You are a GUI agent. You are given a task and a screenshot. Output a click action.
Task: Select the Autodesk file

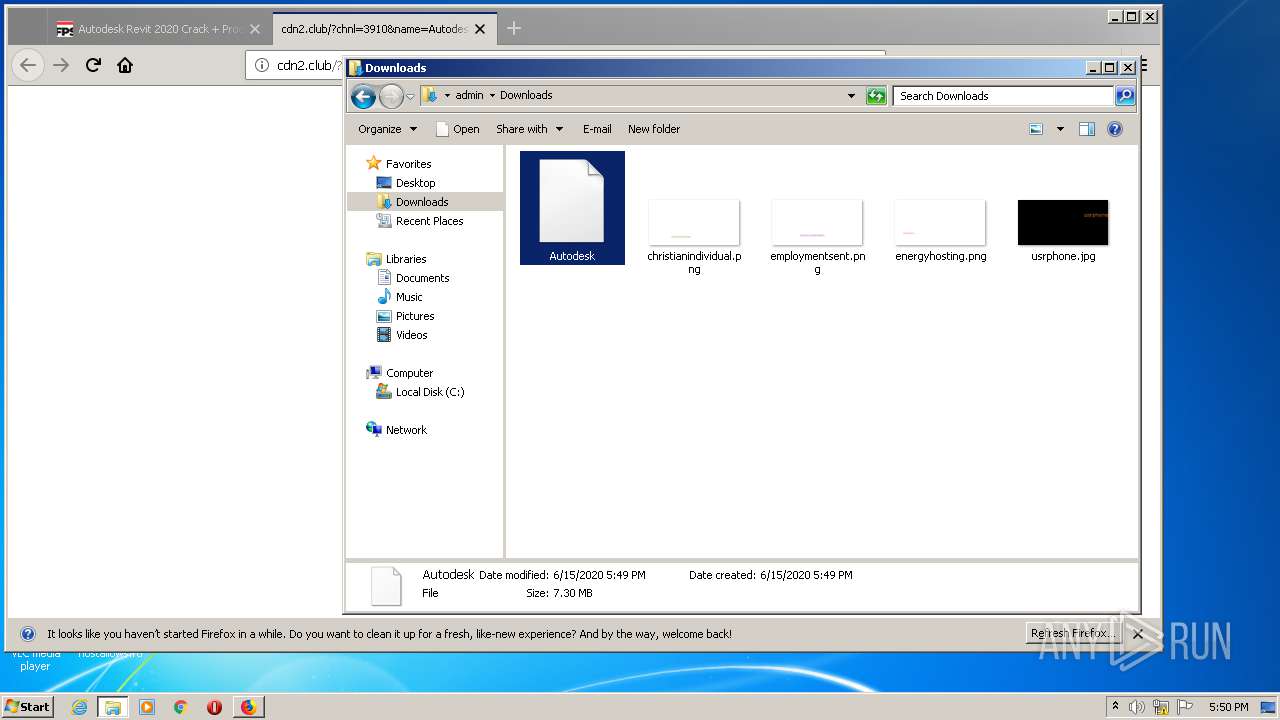click(x=572, y=208)
